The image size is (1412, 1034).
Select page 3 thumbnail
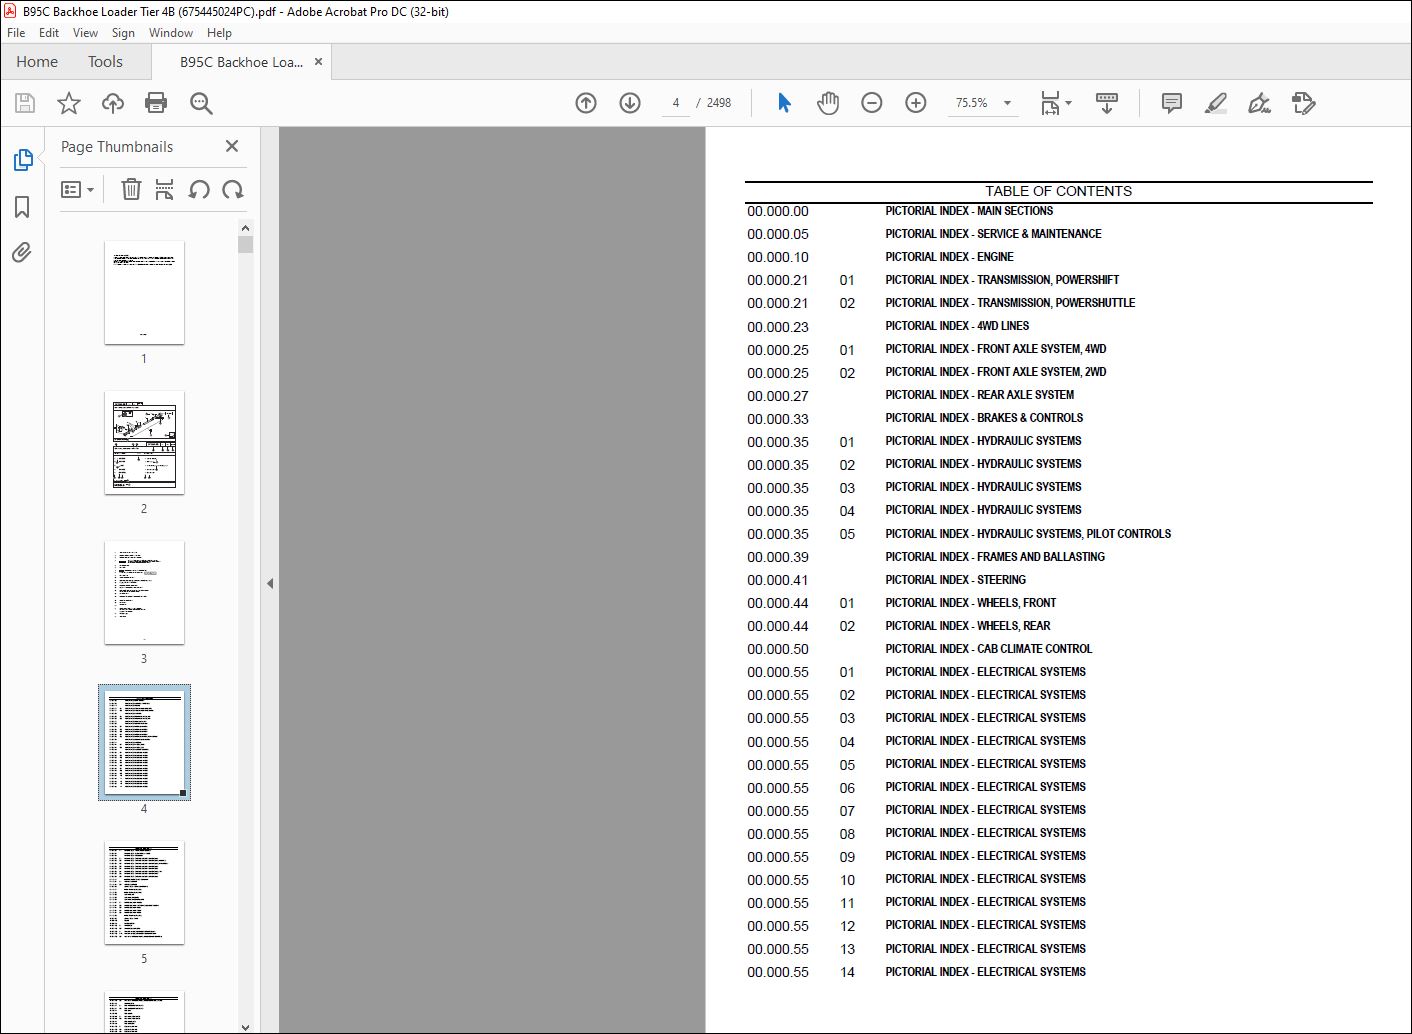(144, 592)
